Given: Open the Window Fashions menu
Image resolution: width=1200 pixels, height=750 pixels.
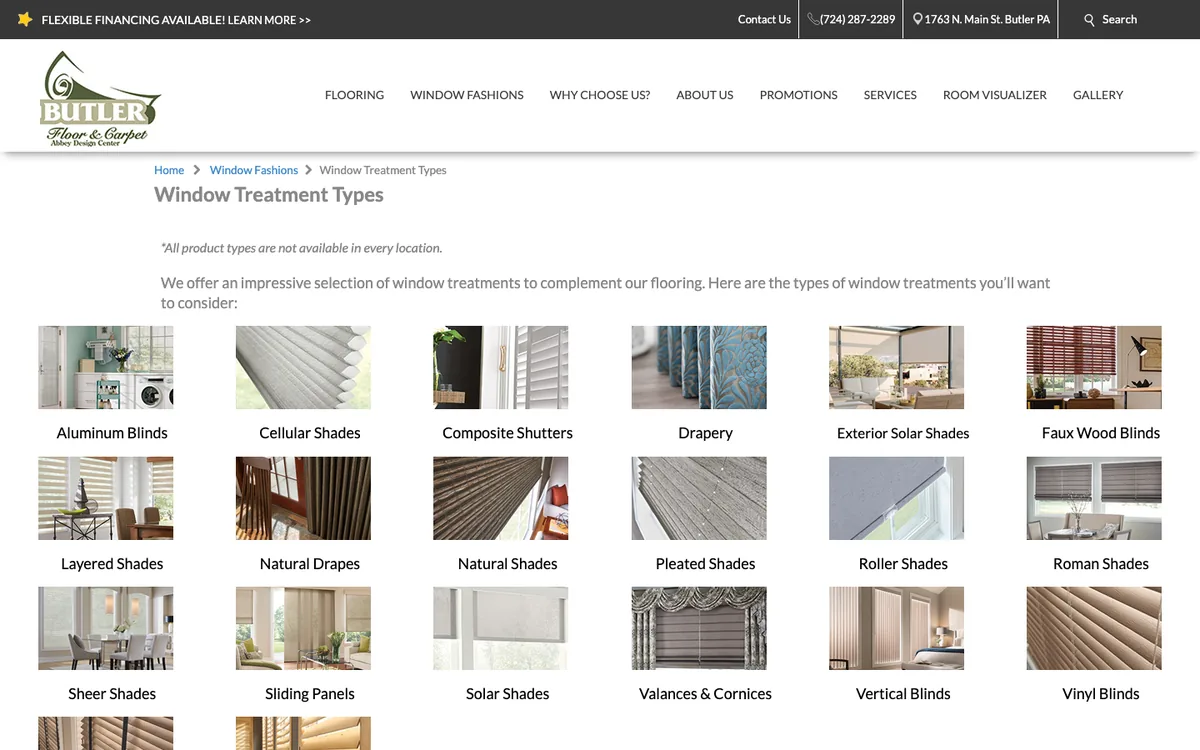Looking at the screenshot, I should coord(467,95).
